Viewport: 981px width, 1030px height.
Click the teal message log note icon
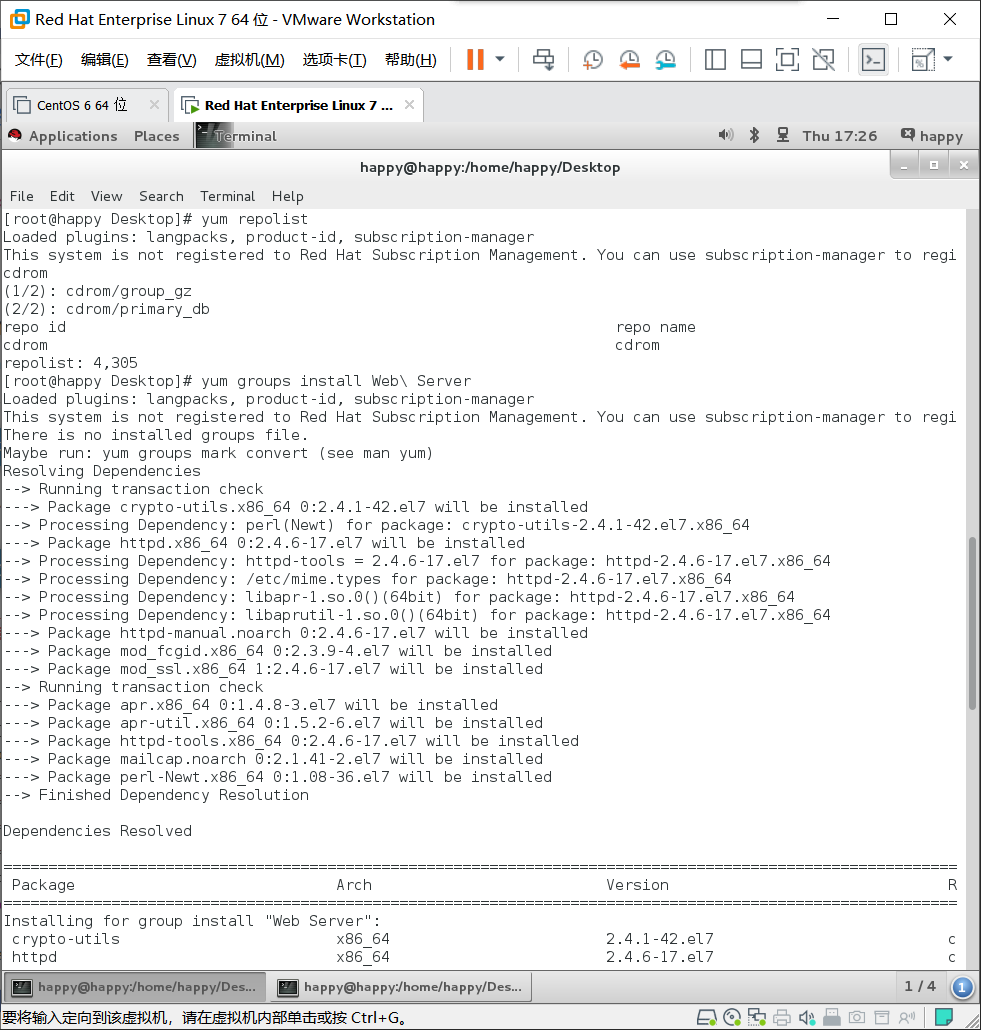click(944, 1017)
